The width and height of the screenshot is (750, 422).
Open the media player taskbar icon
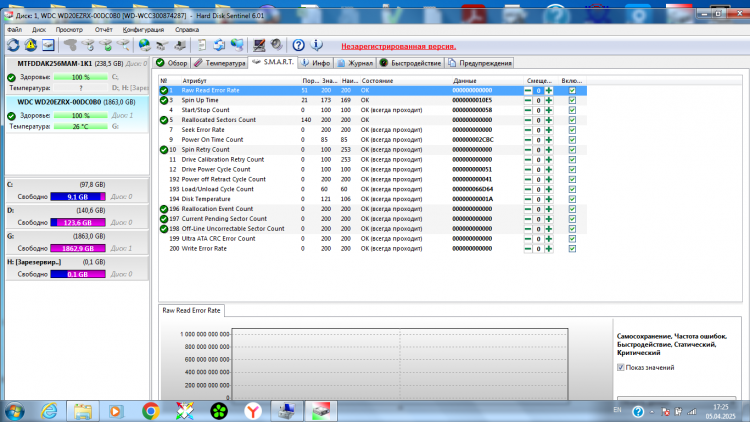tap(115, 411)
